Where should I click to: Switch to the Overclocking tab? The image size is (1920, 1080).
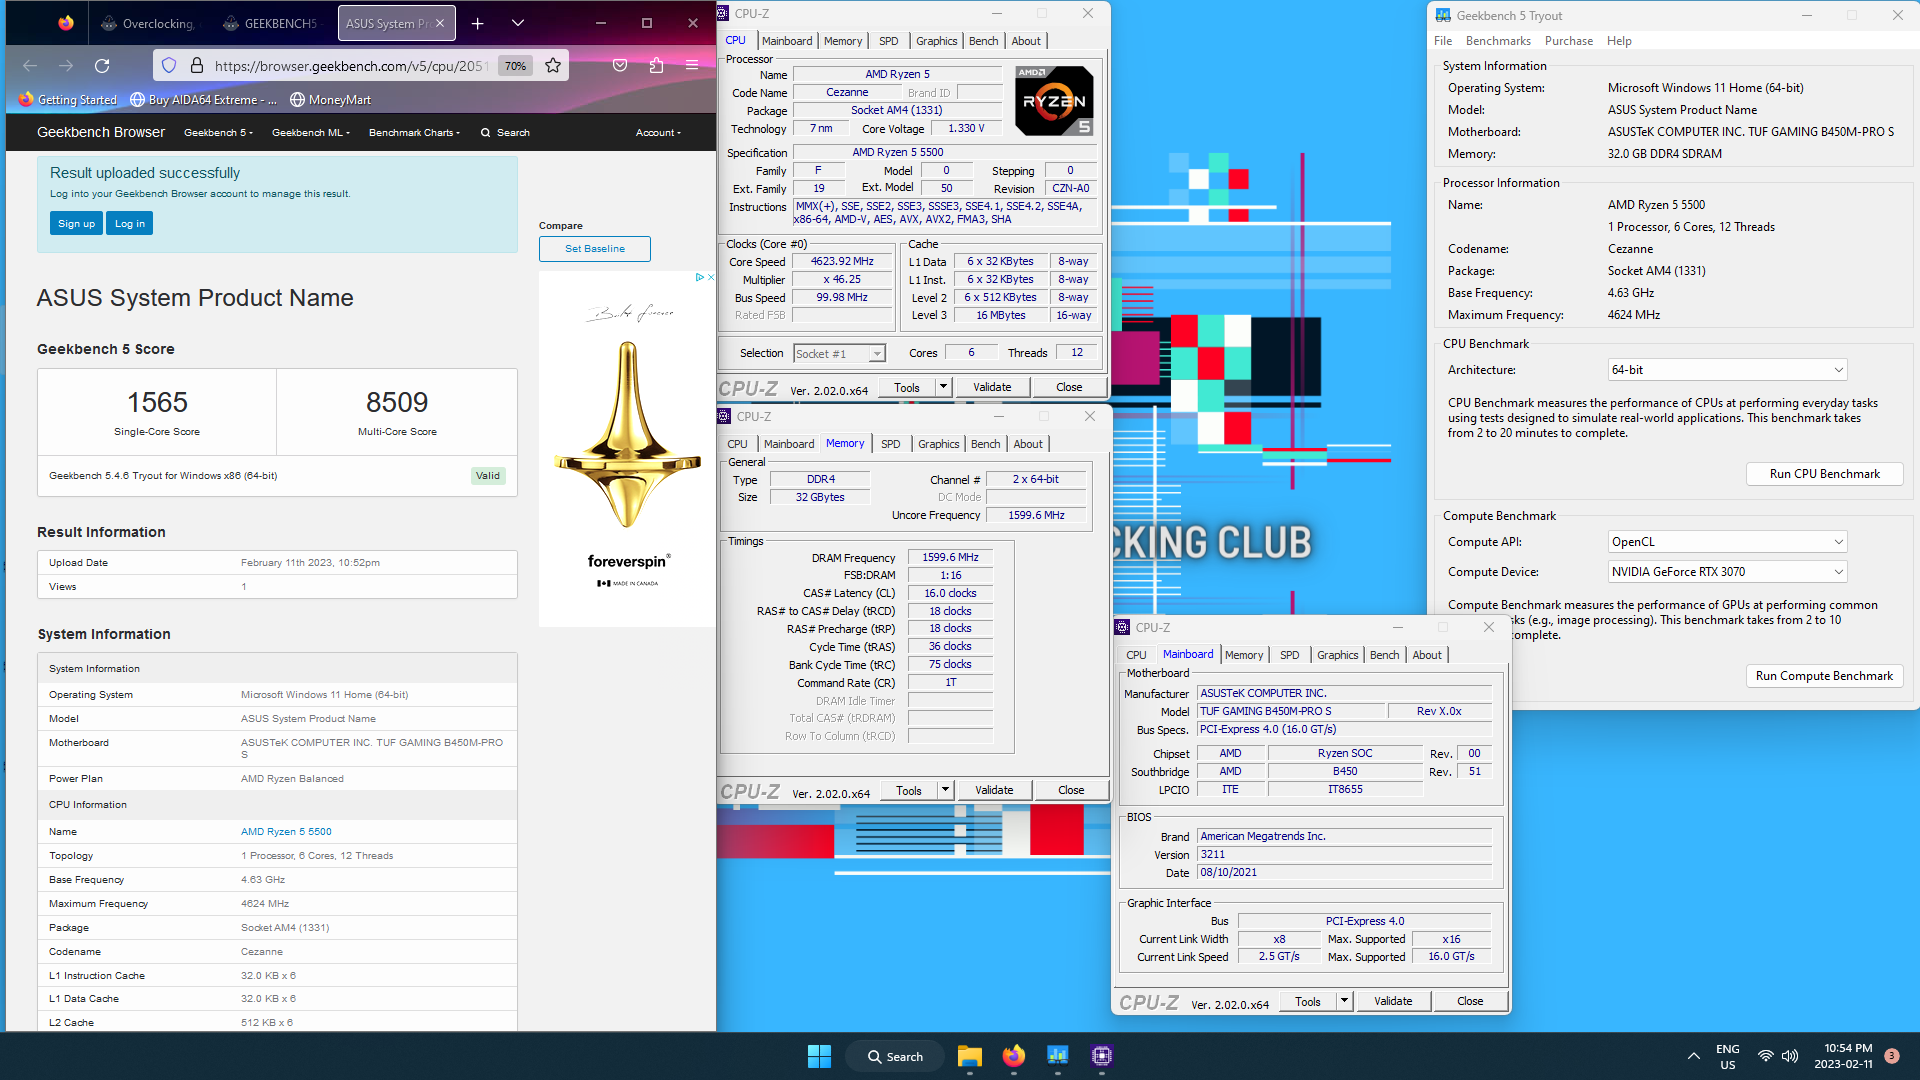click(x=149, y=23)
